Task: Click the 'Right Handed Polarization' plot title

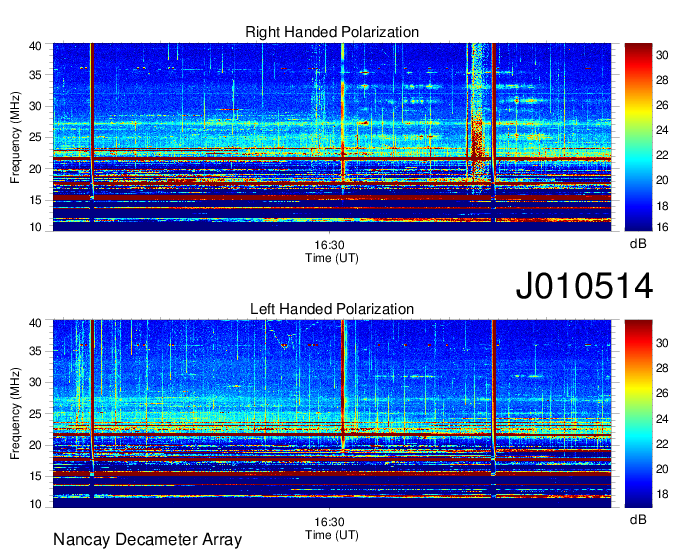Action: point(332,32)
